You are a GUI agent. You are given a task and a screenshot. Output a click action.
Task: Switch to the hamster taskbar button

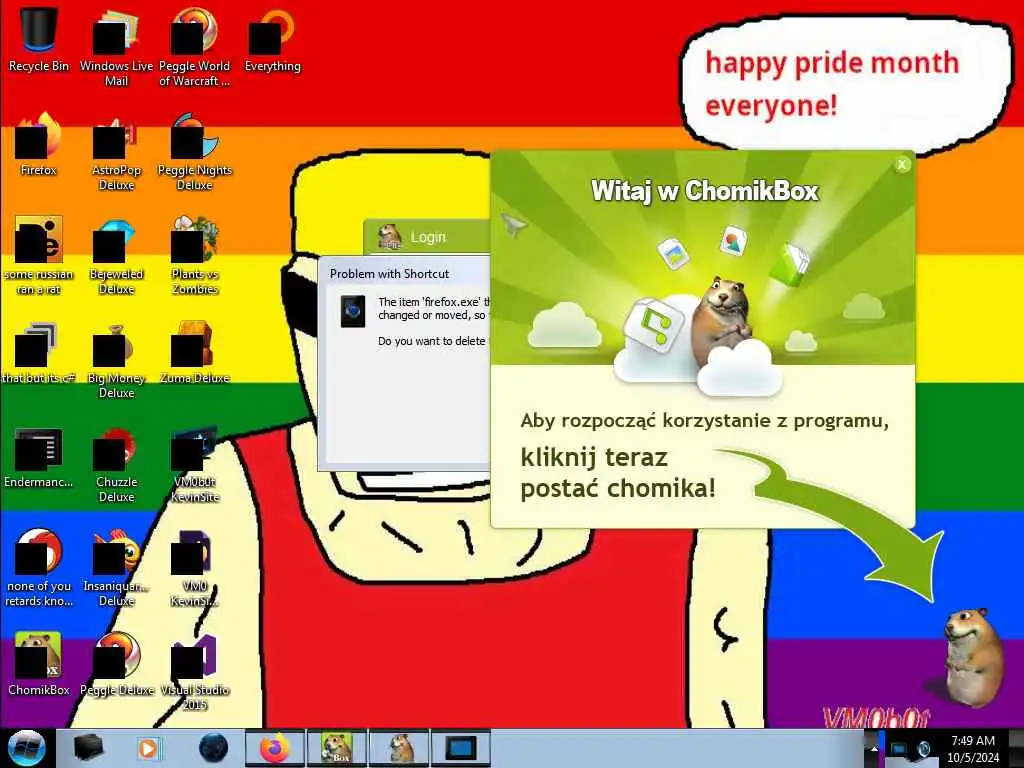(399, 748)
